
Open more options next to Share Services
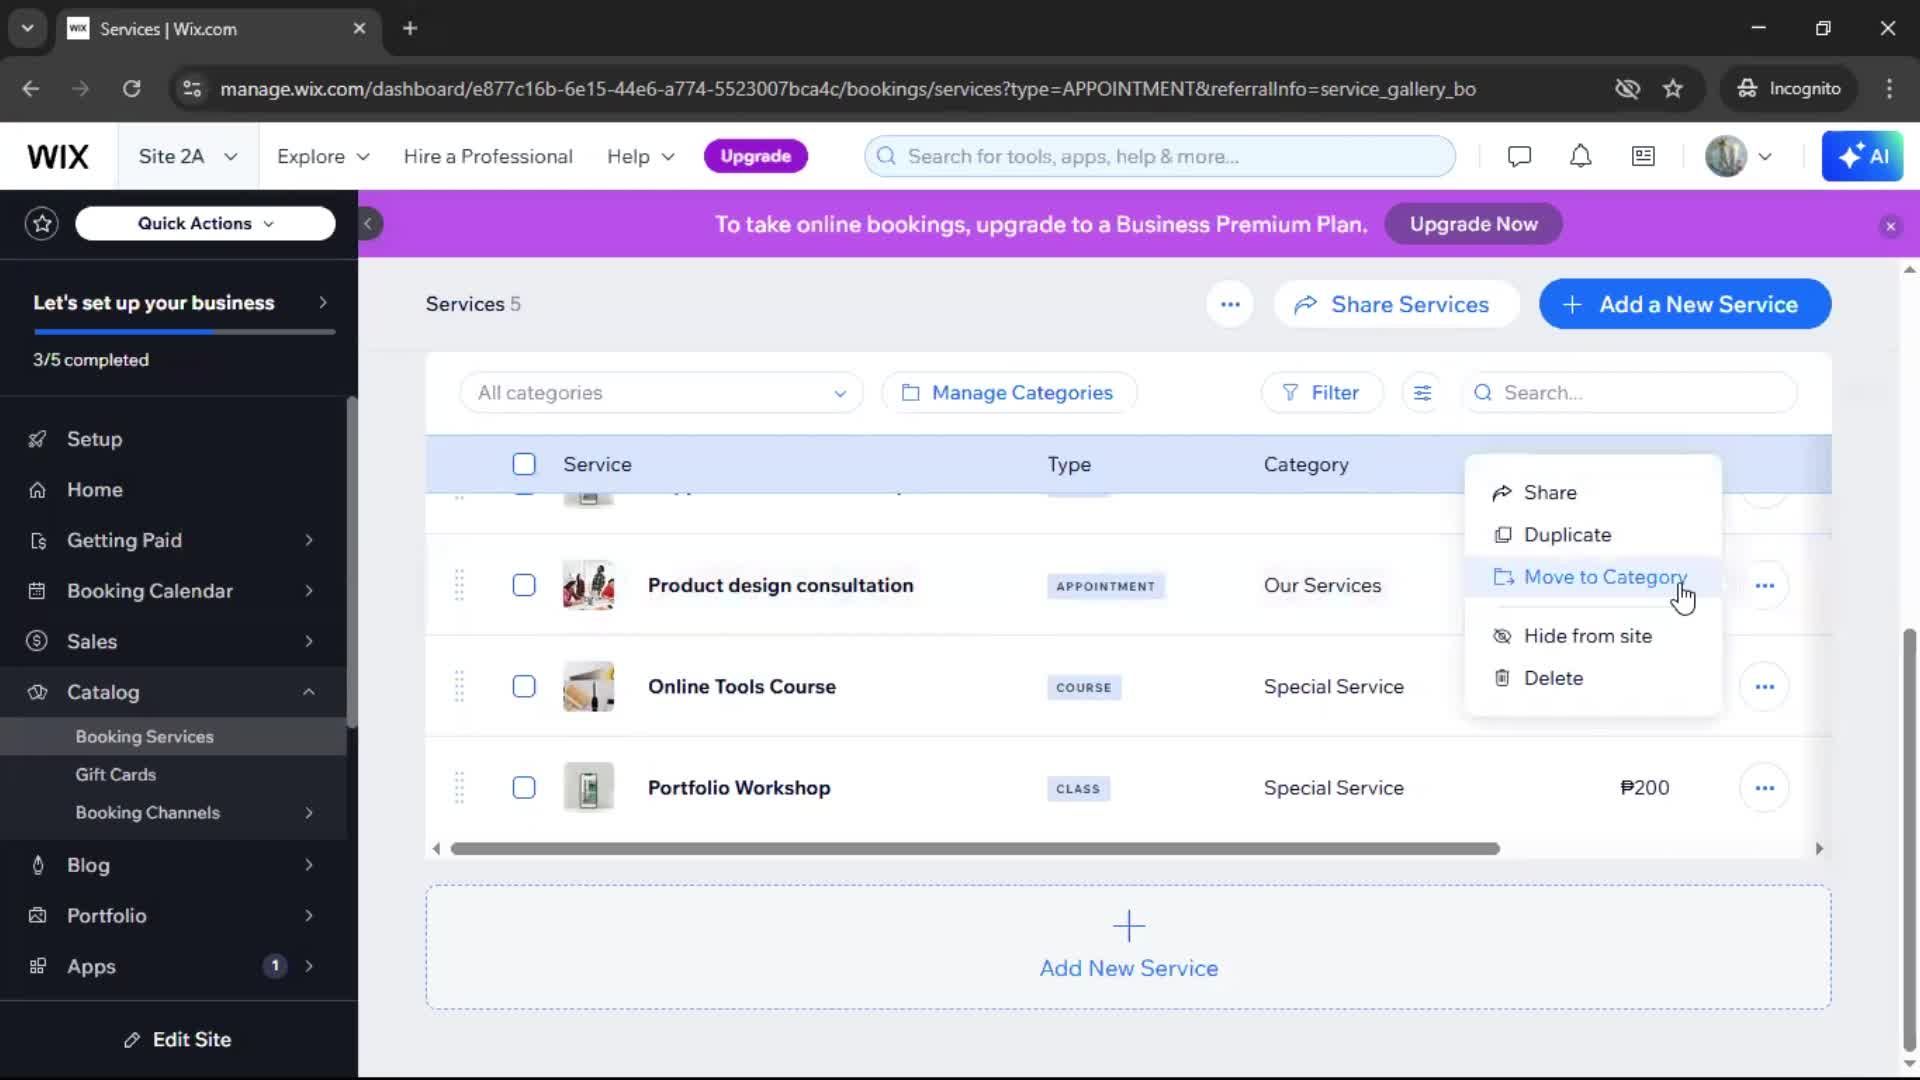pos(1230,304)
